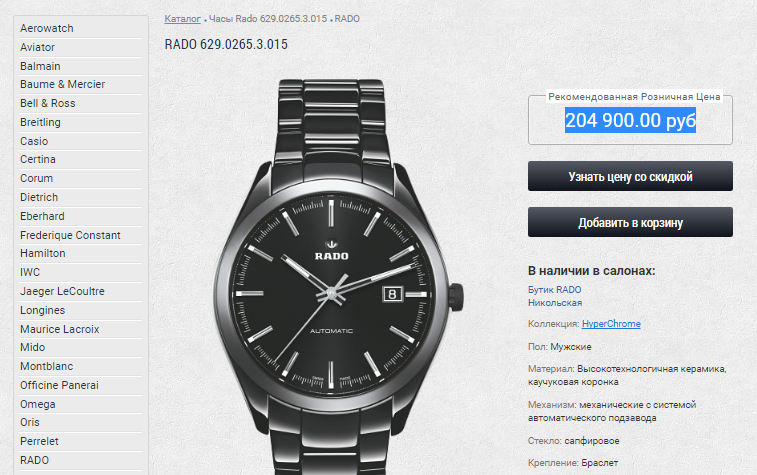Add watch to cart with Добавить в корзину
The height and width of the screenshot is (475, 757).
tap(630, 222)
